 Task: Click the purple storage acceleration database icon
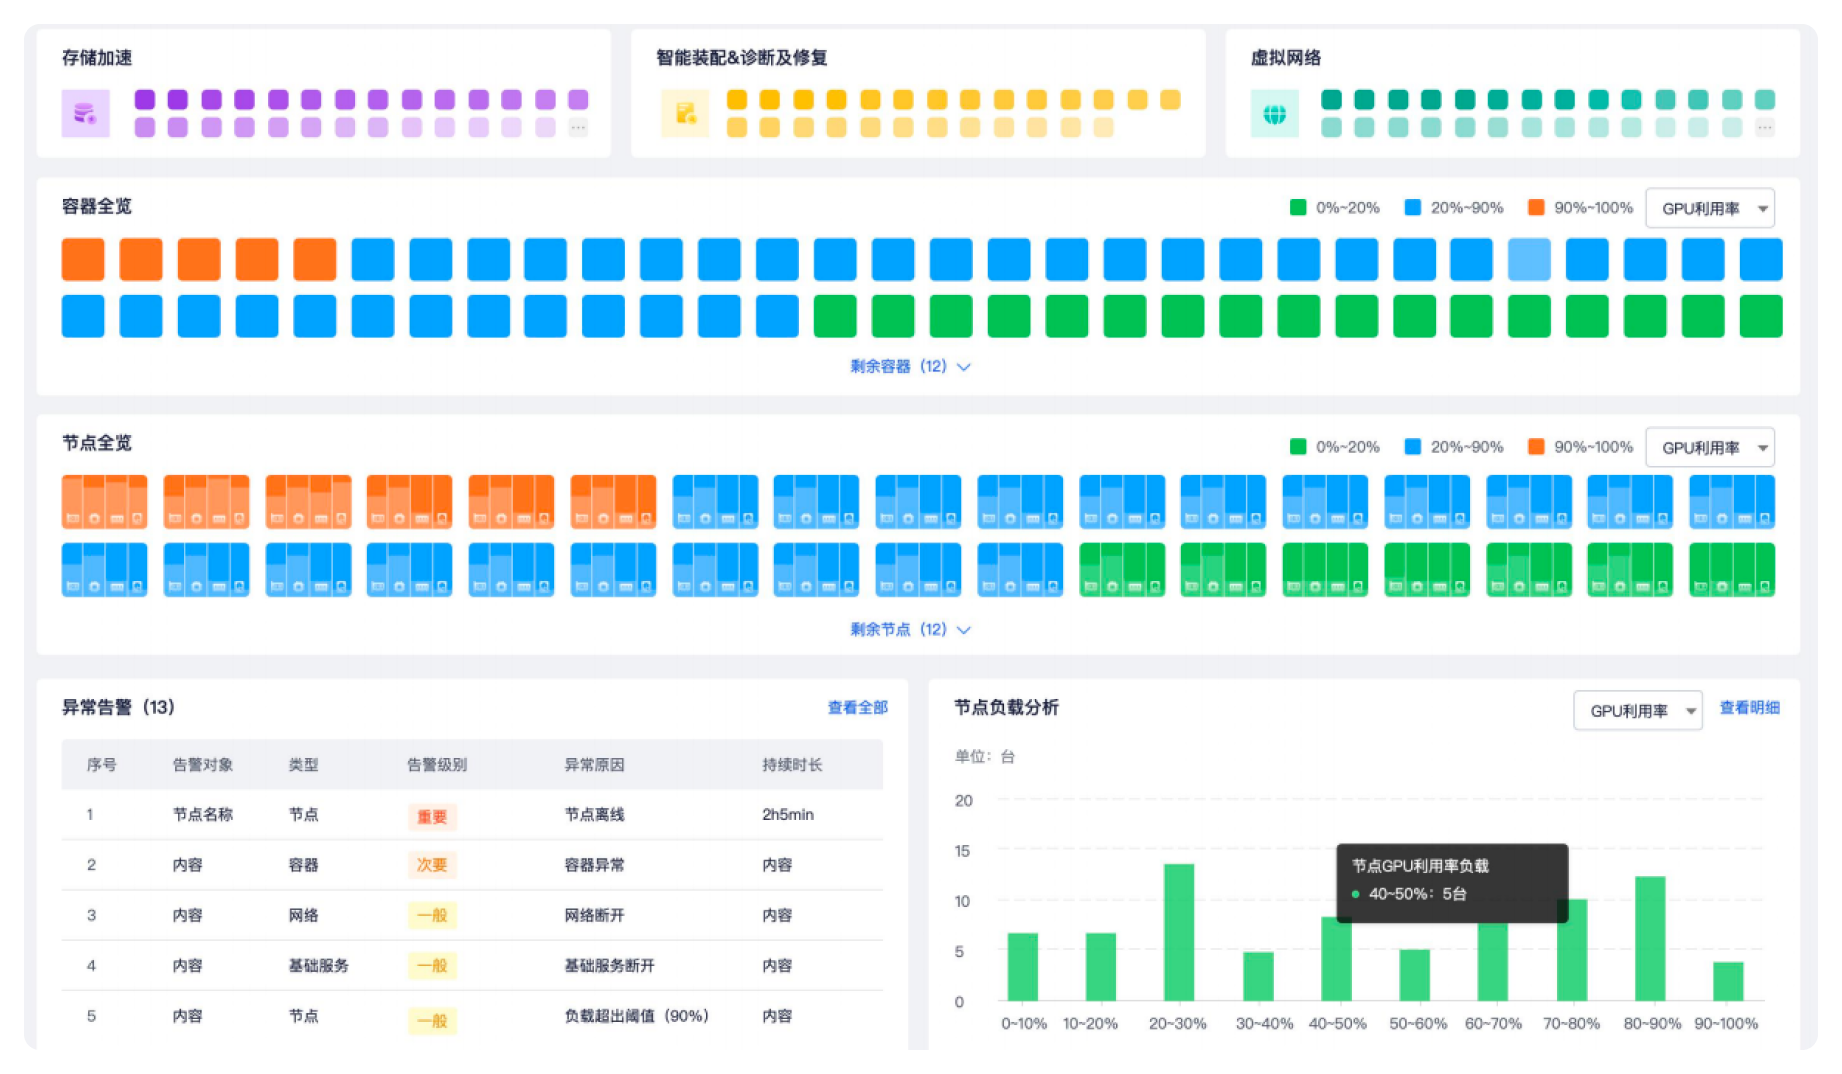pos(85,113)
